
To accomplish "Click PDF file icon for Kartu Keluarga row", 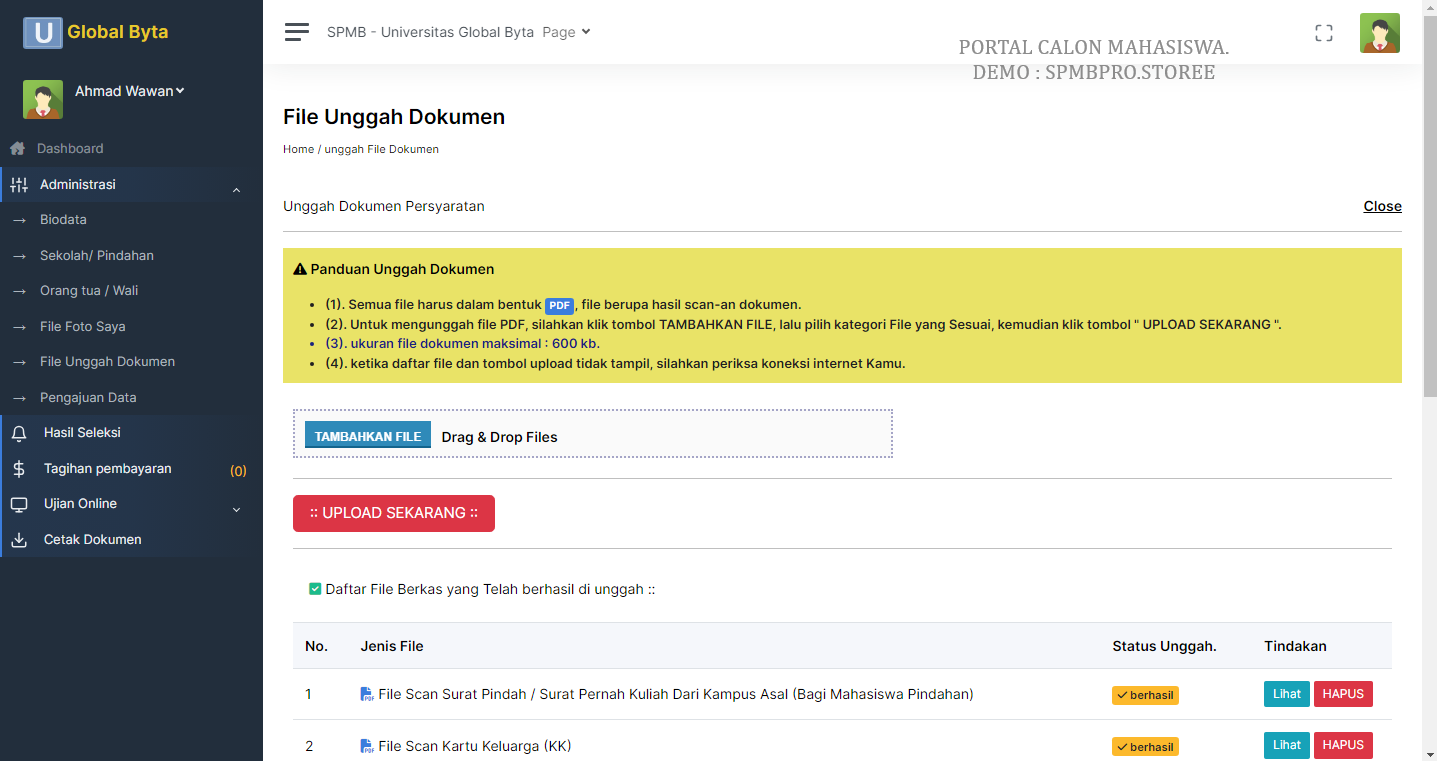I will [x=366, y=746].
